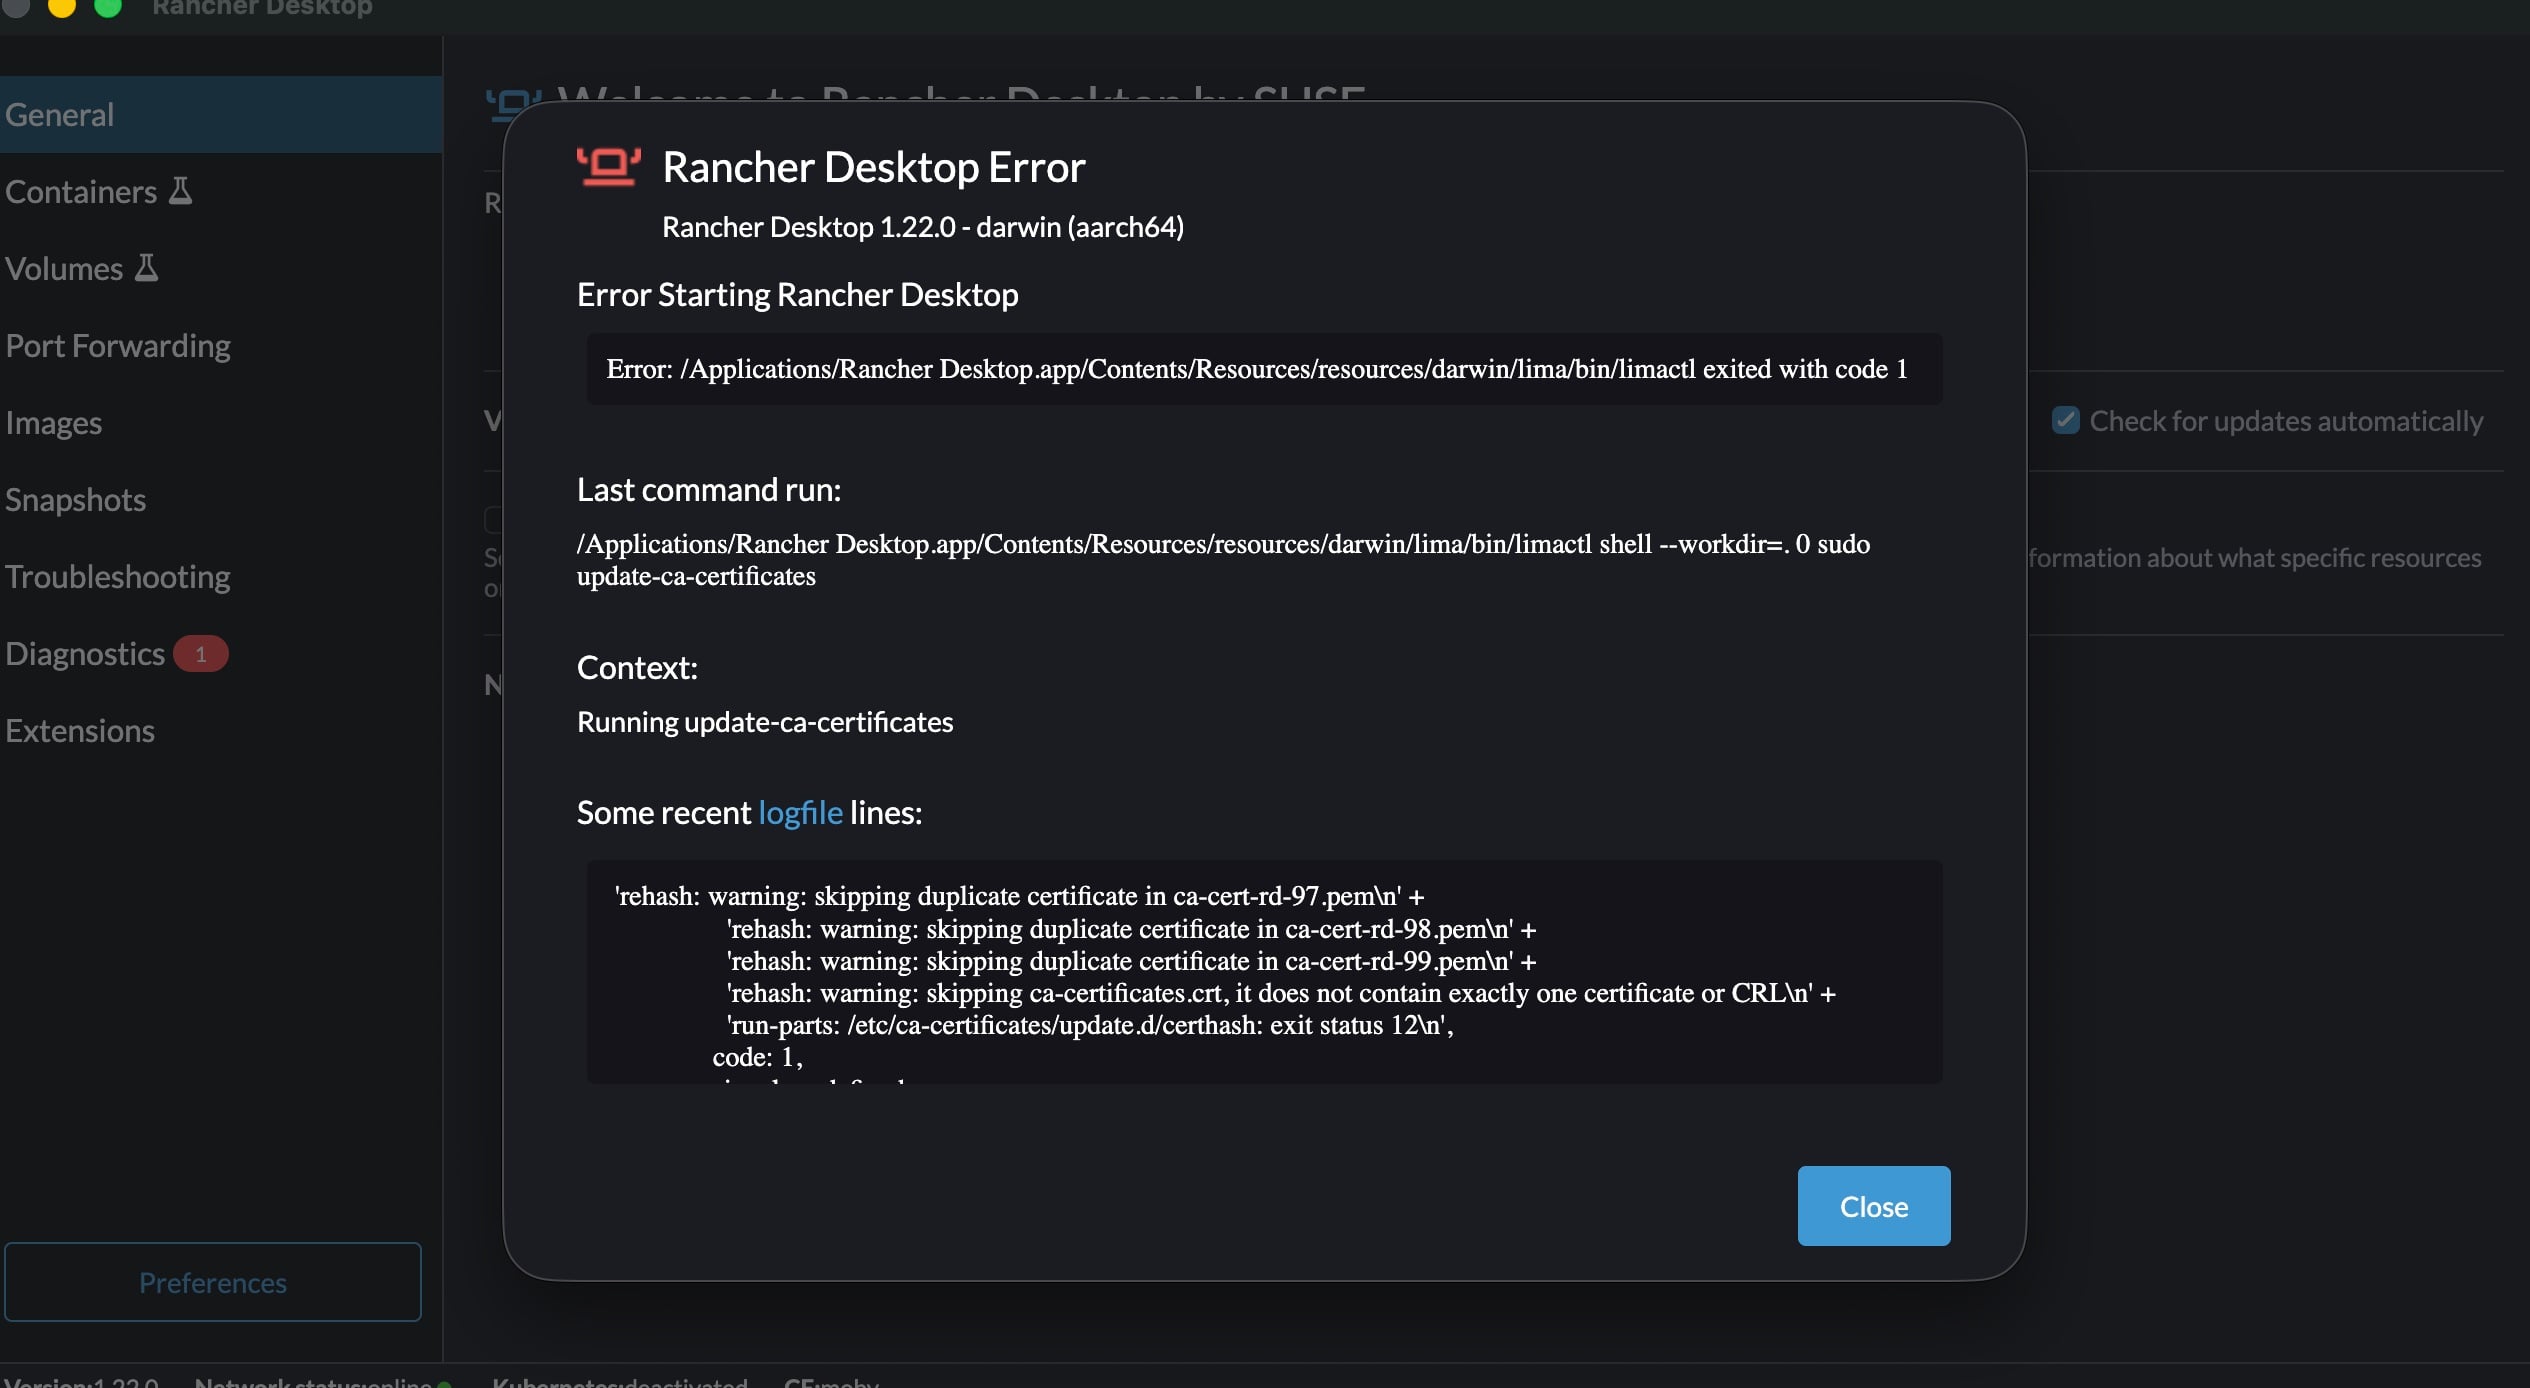Click the green fullscreen window button
Viewport: 2530px width, 1388px height.
point(107,6)
